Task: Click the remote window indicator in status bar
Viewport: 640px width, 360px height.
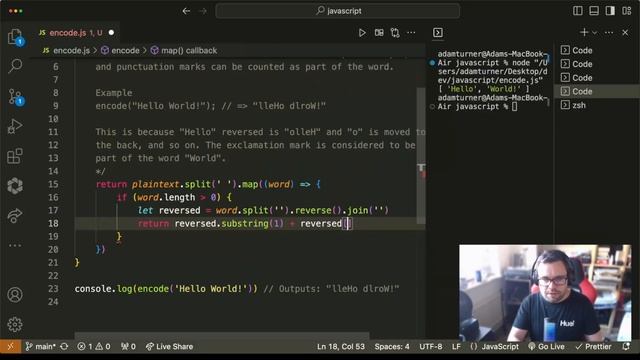Action: (x=11, y=347)
